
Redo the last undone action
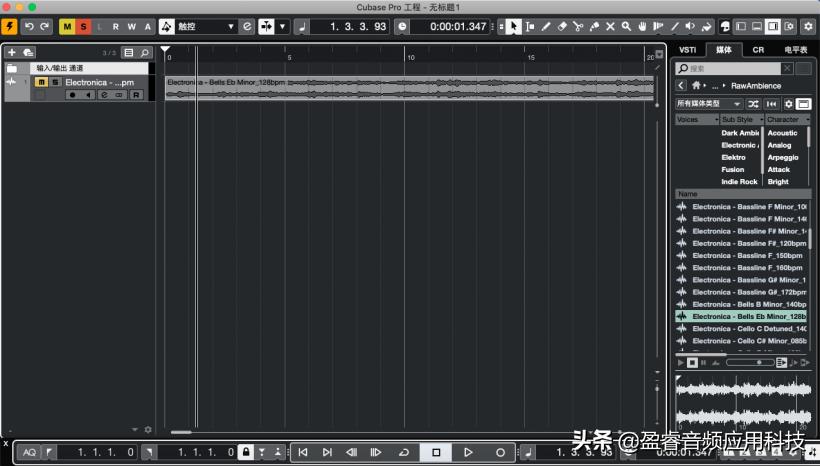click(45, 27)
